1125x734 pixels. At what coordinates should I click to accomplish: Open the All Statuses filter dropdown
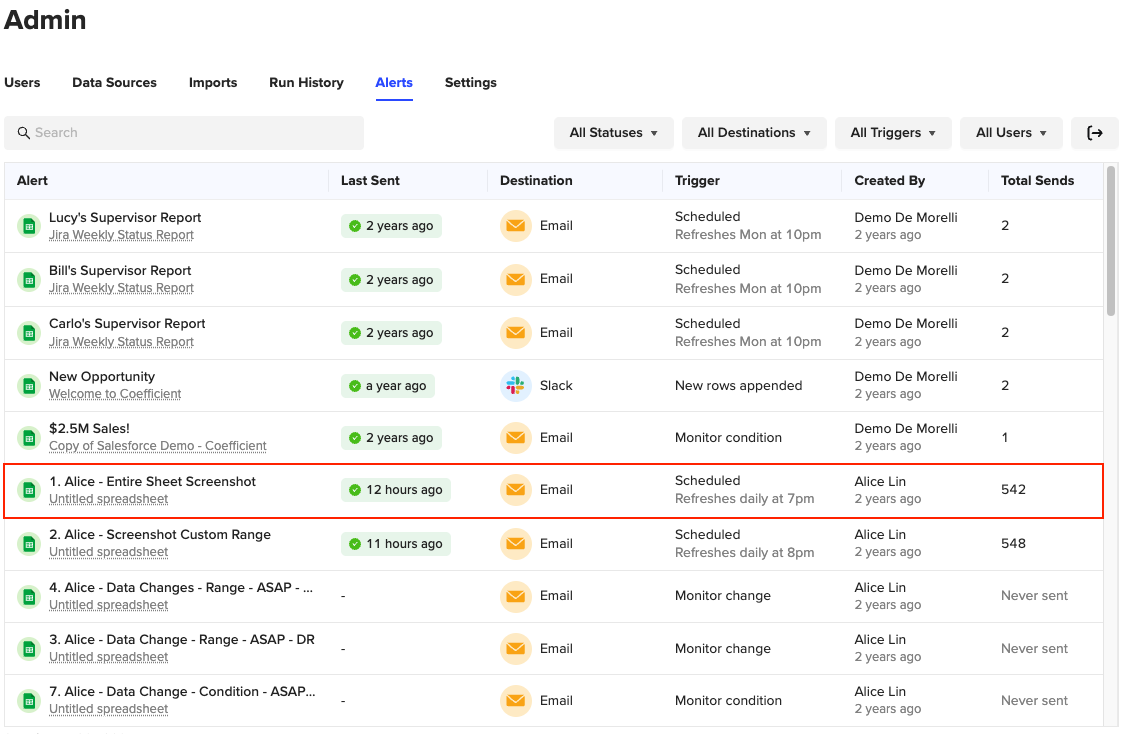[613, 133]
